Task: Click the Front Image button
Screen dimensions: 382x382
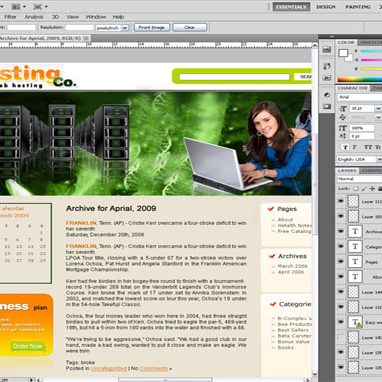Action: [x=152, y=27]
